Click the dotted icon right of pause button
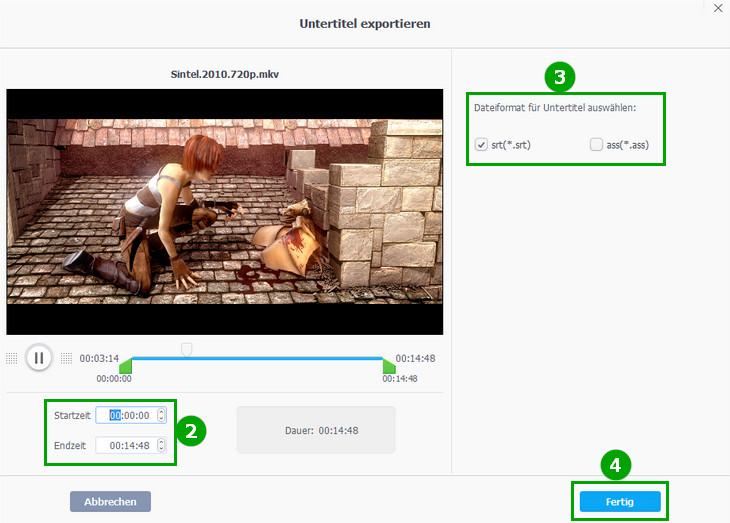730x523 pixels. 67,358
